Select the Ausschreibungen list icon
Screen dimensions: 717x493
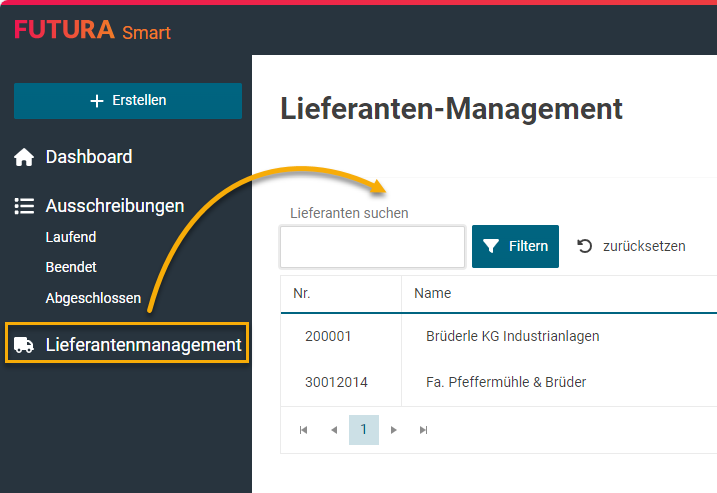pyautogui.click(x=24, y=206)
